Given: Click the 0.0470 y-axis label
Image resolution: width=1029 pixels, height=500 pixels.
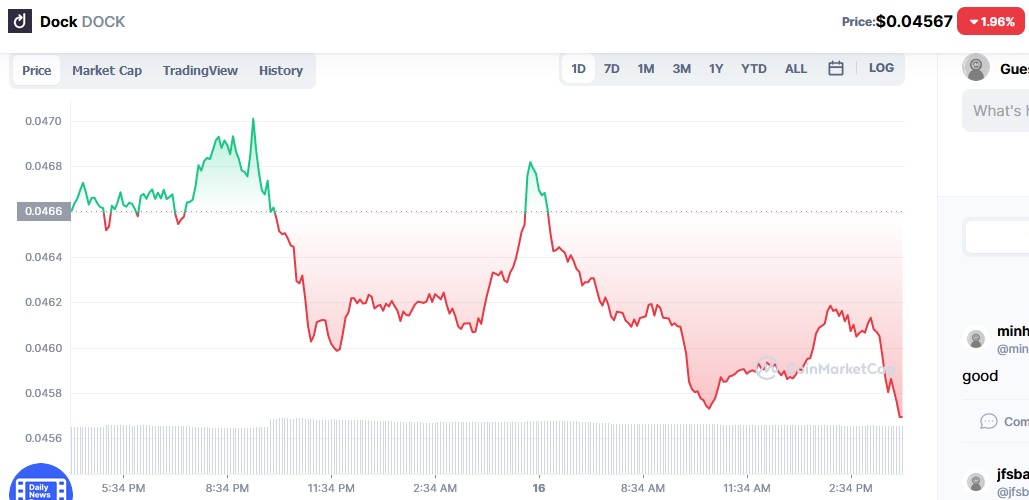Looking at the screenshot, I should click(43, 121).
